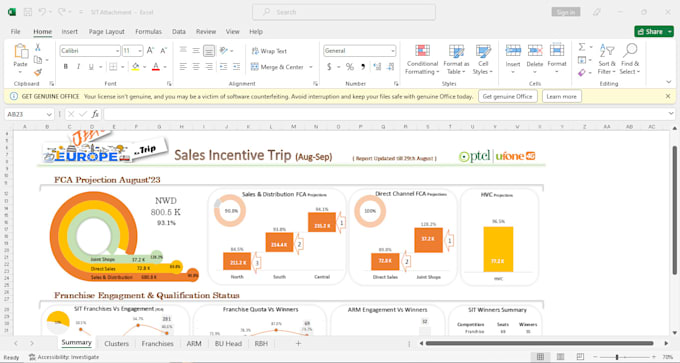Open Find & Select menu

(630, 59)
